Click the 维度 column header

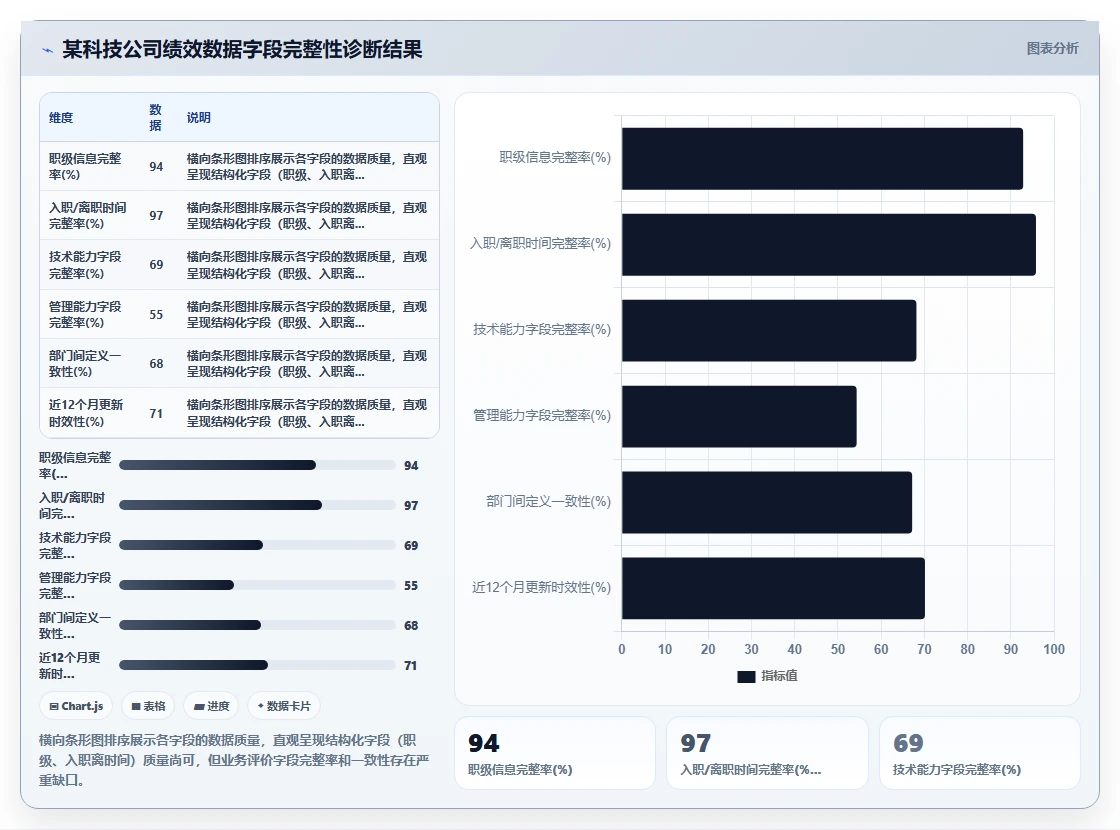point(61,118)
